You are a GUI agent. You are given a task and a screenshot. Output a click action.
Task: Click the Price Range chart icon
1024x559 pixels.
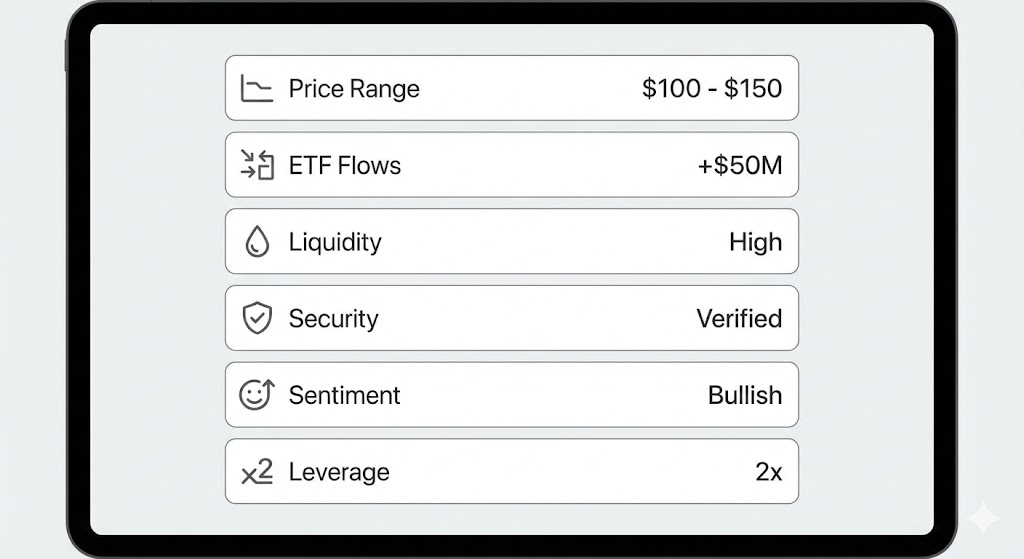pos(257,88)
